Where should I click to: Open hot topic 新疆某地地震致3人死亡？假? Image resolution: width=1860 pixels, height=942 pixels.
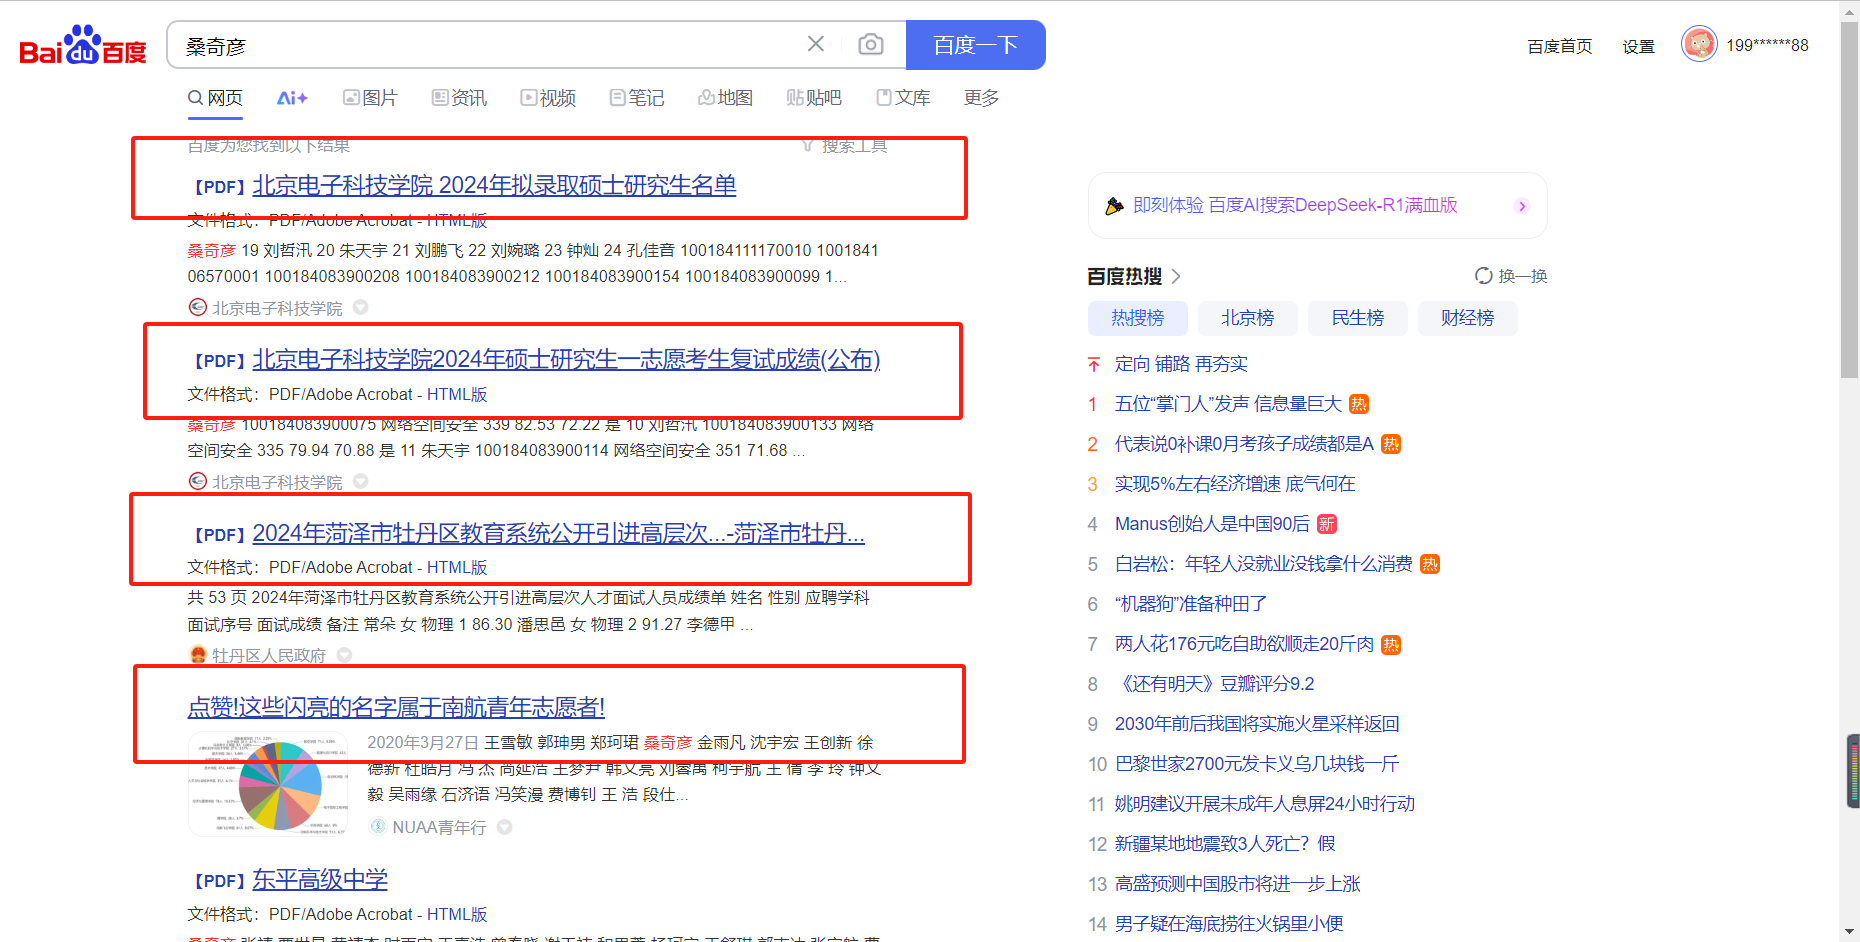point(1225,844)
